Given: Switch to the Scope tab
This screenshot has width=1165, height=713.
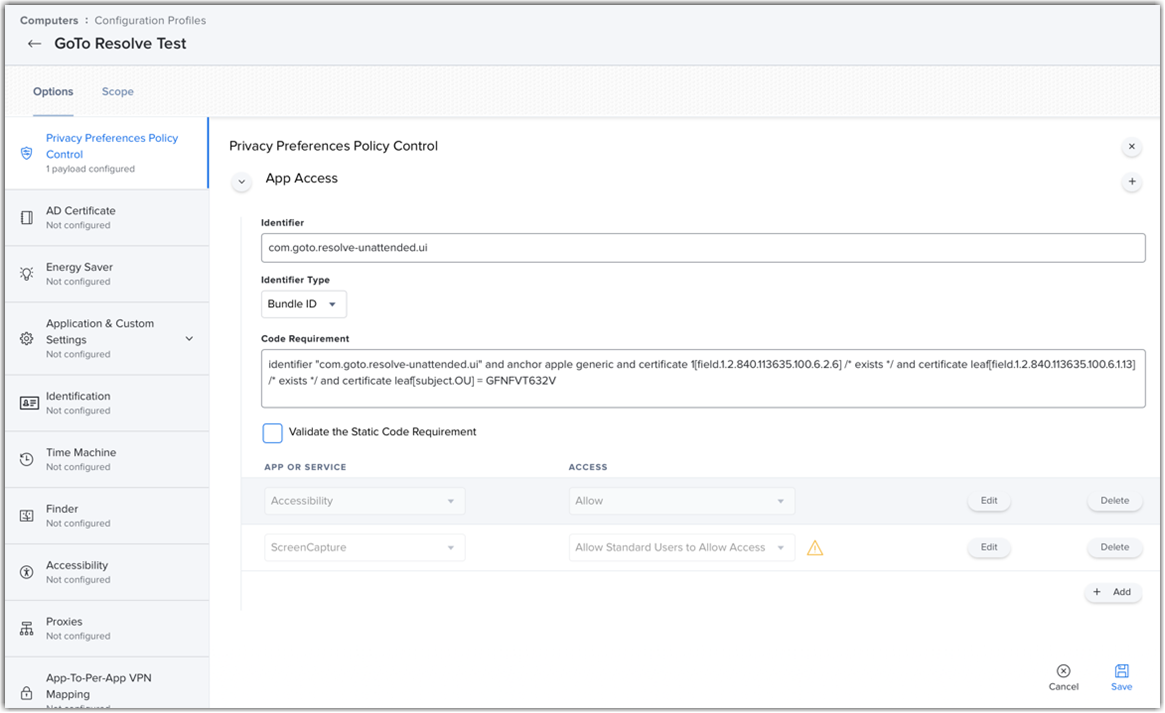Looking at the screenshot, I should (117, 91).
